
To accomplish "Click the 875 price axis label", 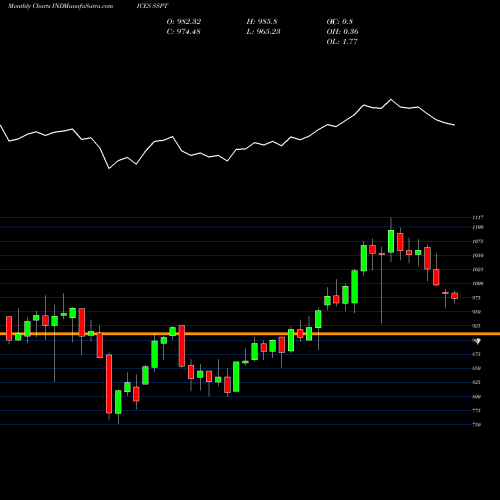I will (x=476, y=354).
